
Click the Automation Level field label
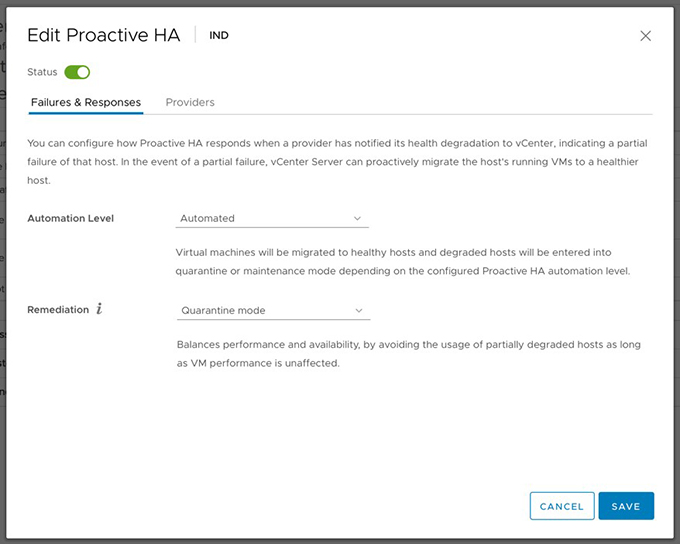click(70, 218)
